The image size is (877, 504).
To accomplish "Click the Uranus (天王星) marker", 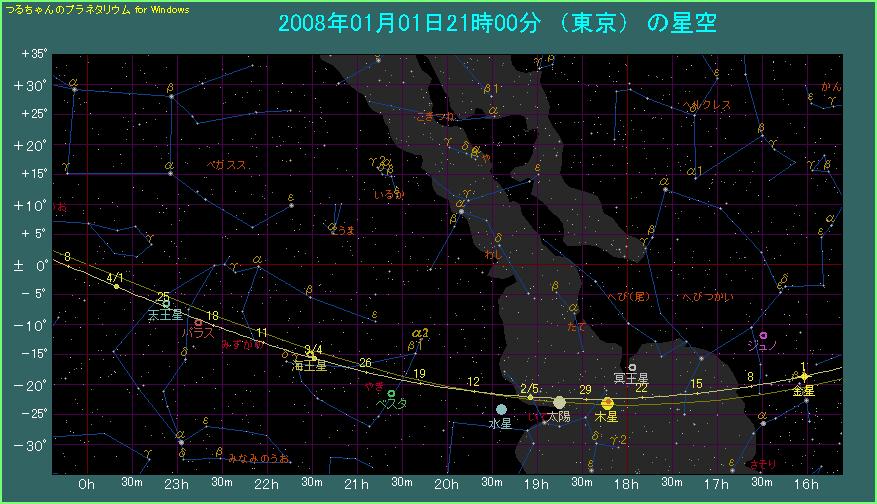I will 166,303.
